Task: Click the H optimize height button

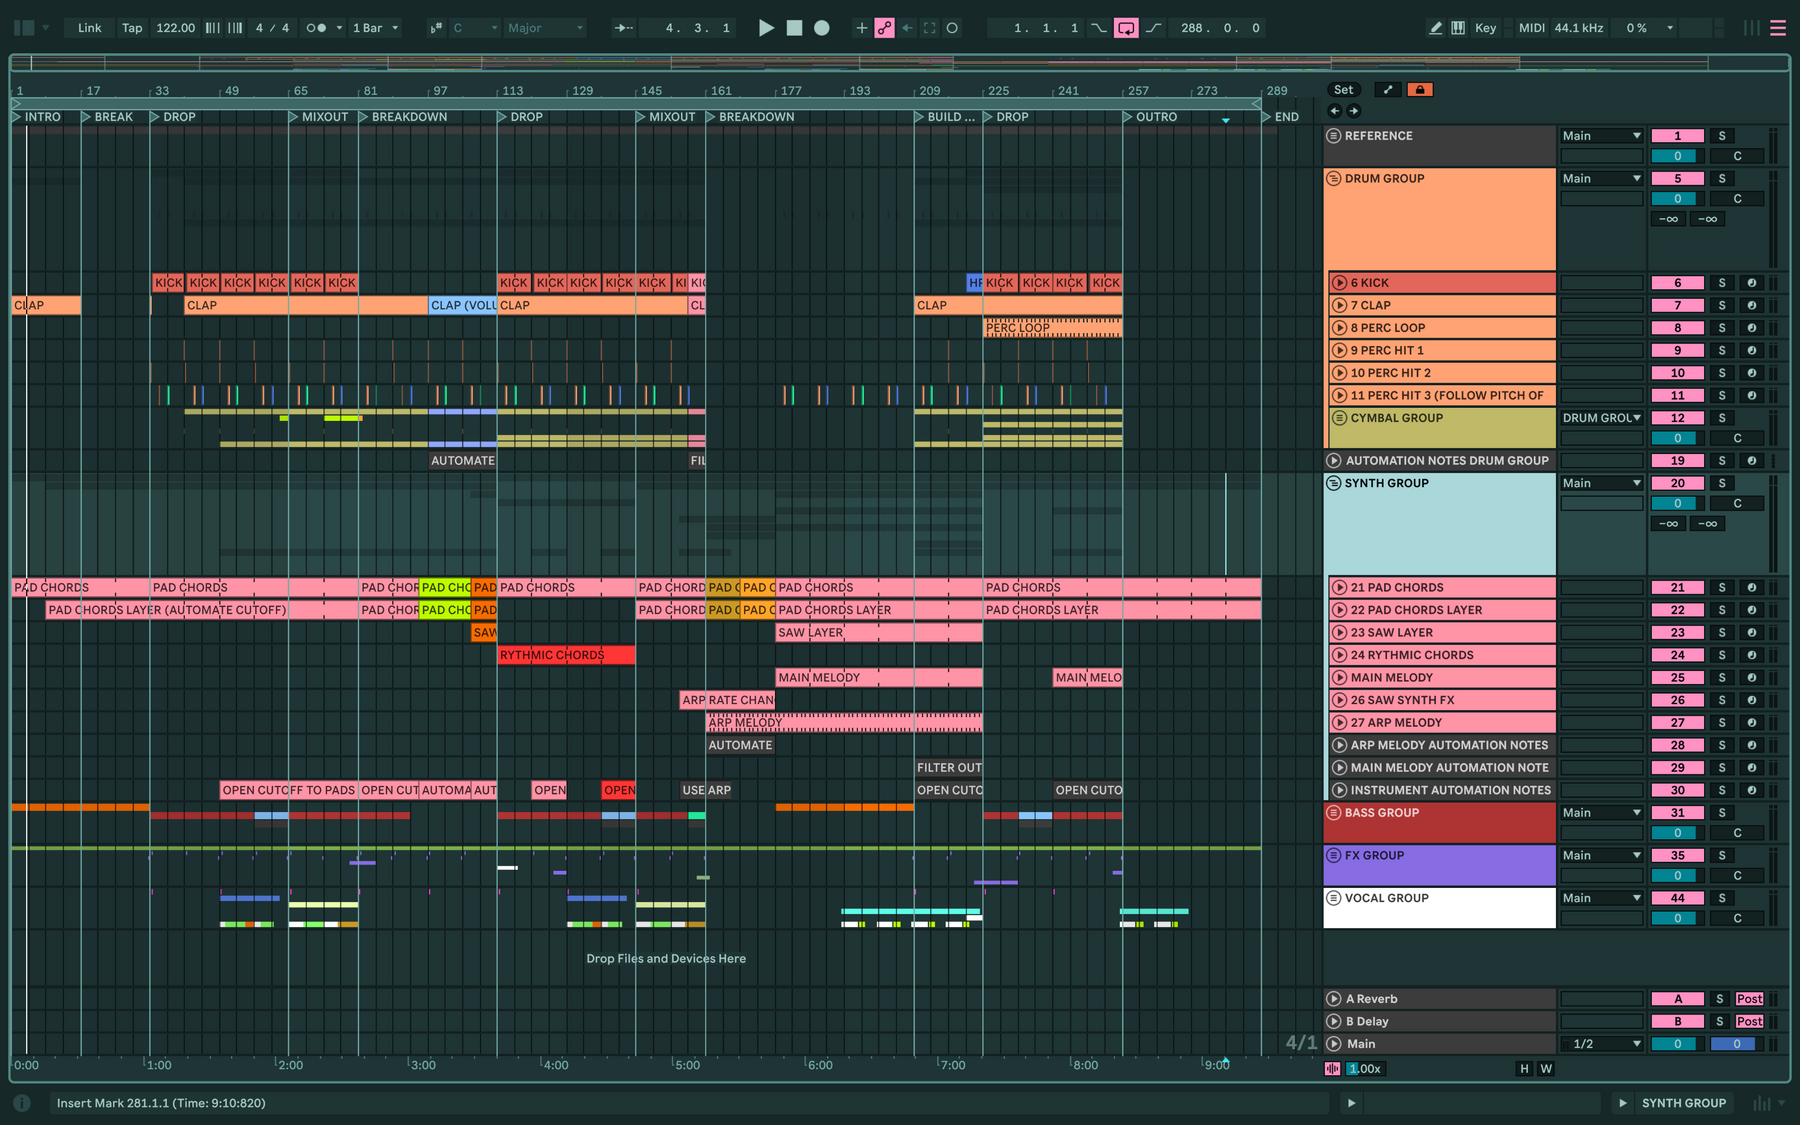Action: tap(1524, 1069)
